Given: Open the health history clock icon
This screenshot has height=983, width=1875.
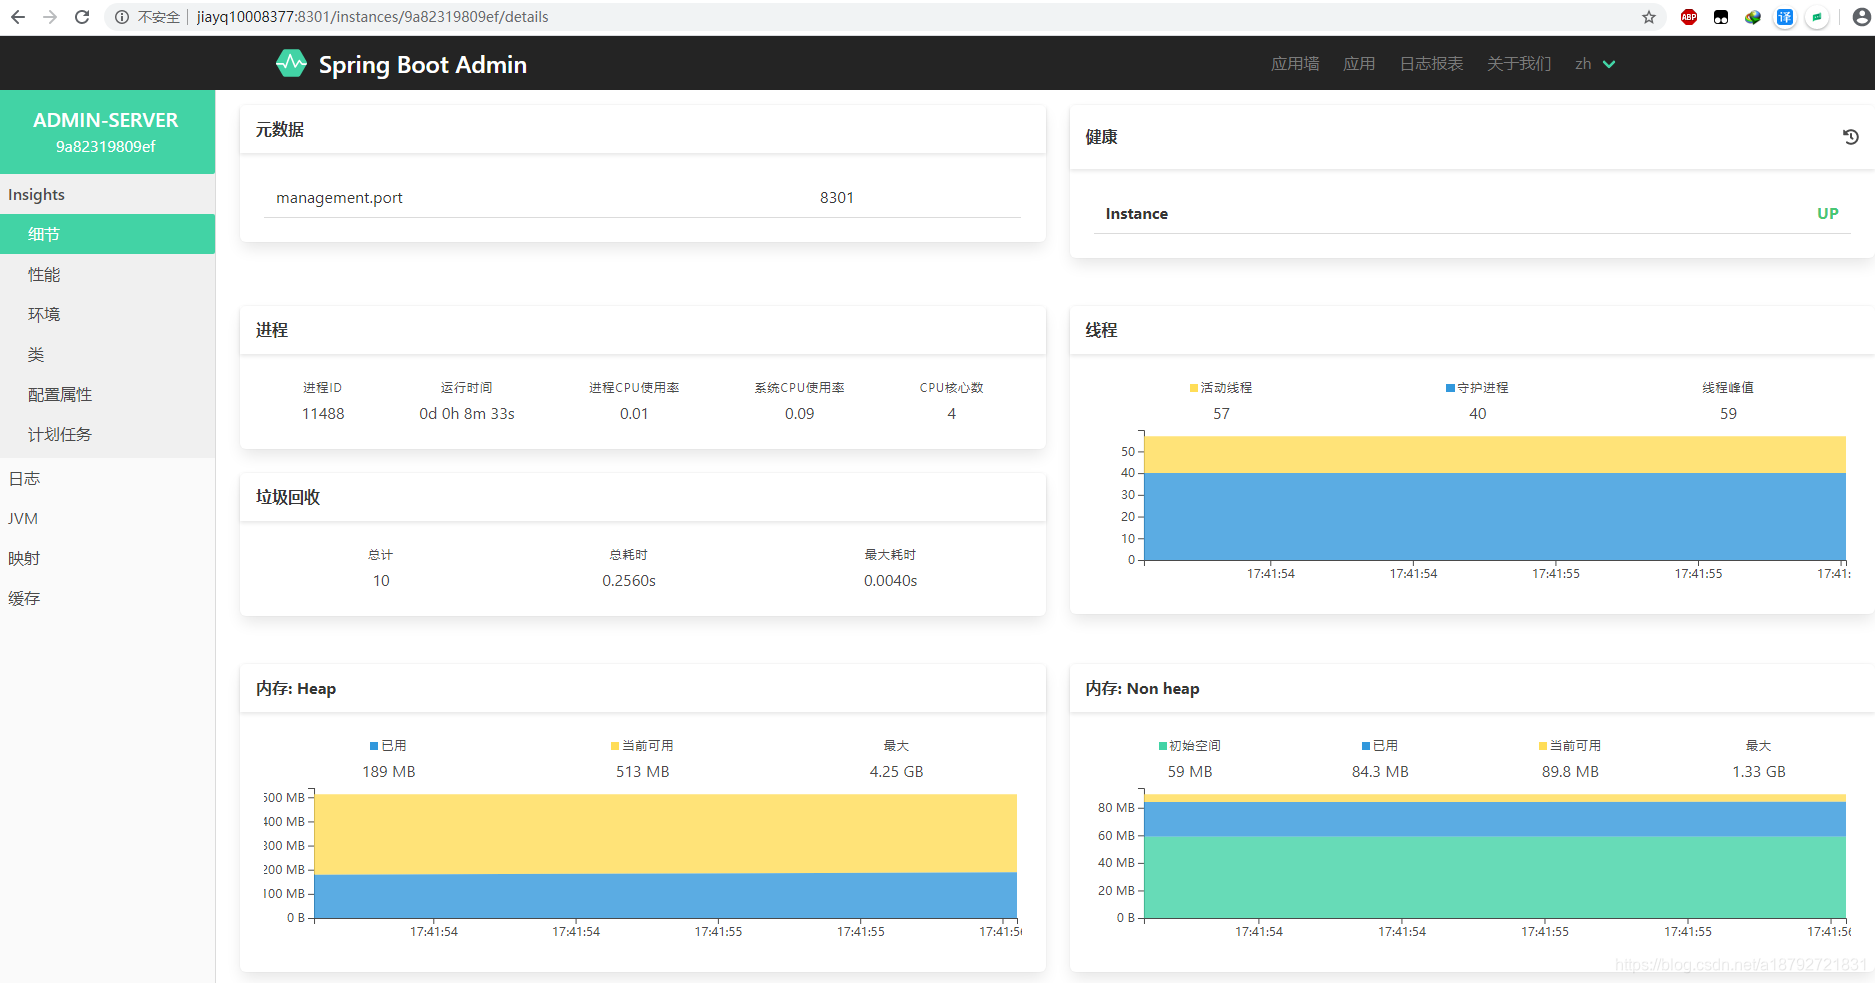Looking at the screenshot, I should [x=1851, y=137].
